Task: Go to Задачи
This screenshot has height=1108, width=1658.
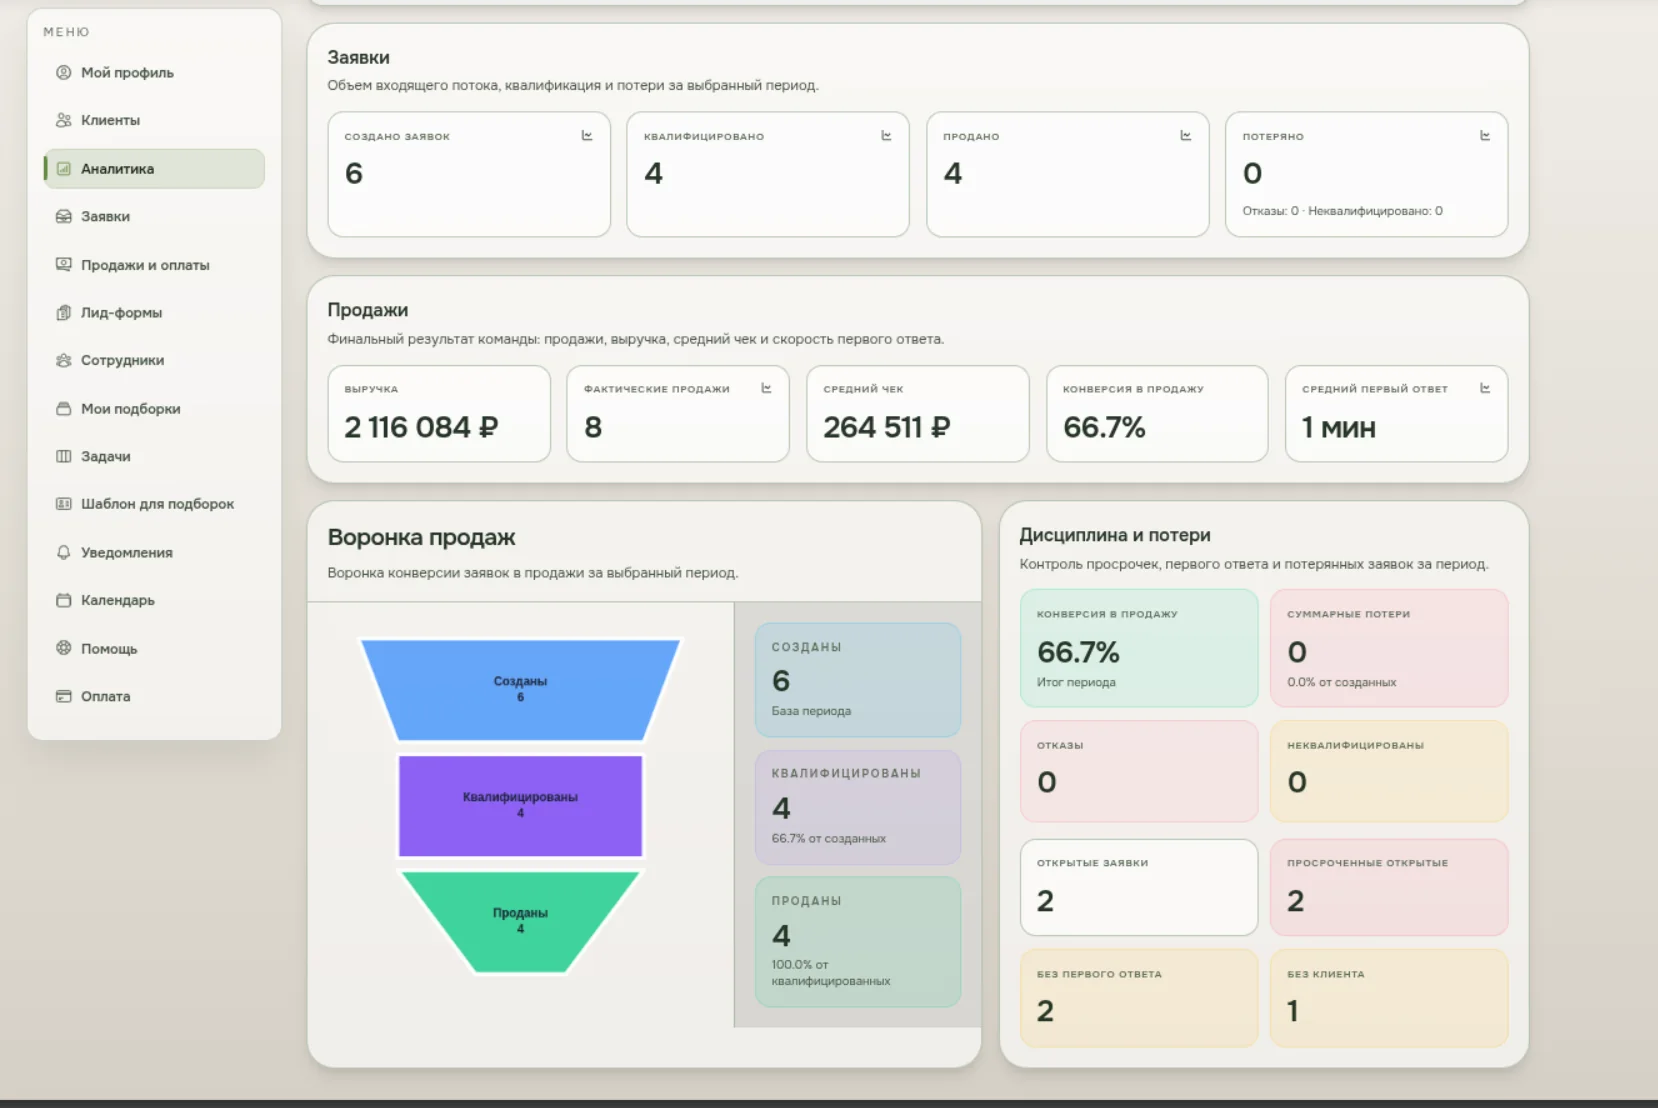Action: pos(154,456)
